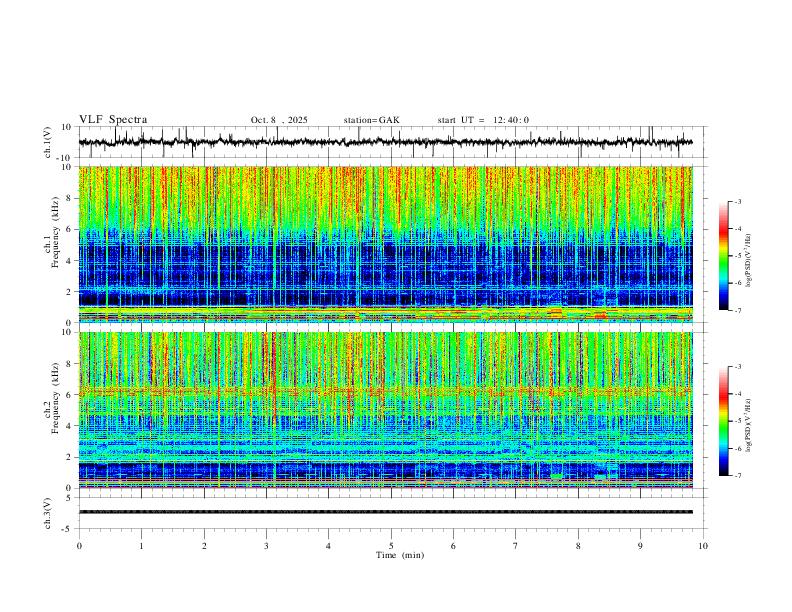Image resolution: width=792 pixels, height=612 pixels.
Task: Click the ch.2 PSD color bar
Action: point(723,421)
